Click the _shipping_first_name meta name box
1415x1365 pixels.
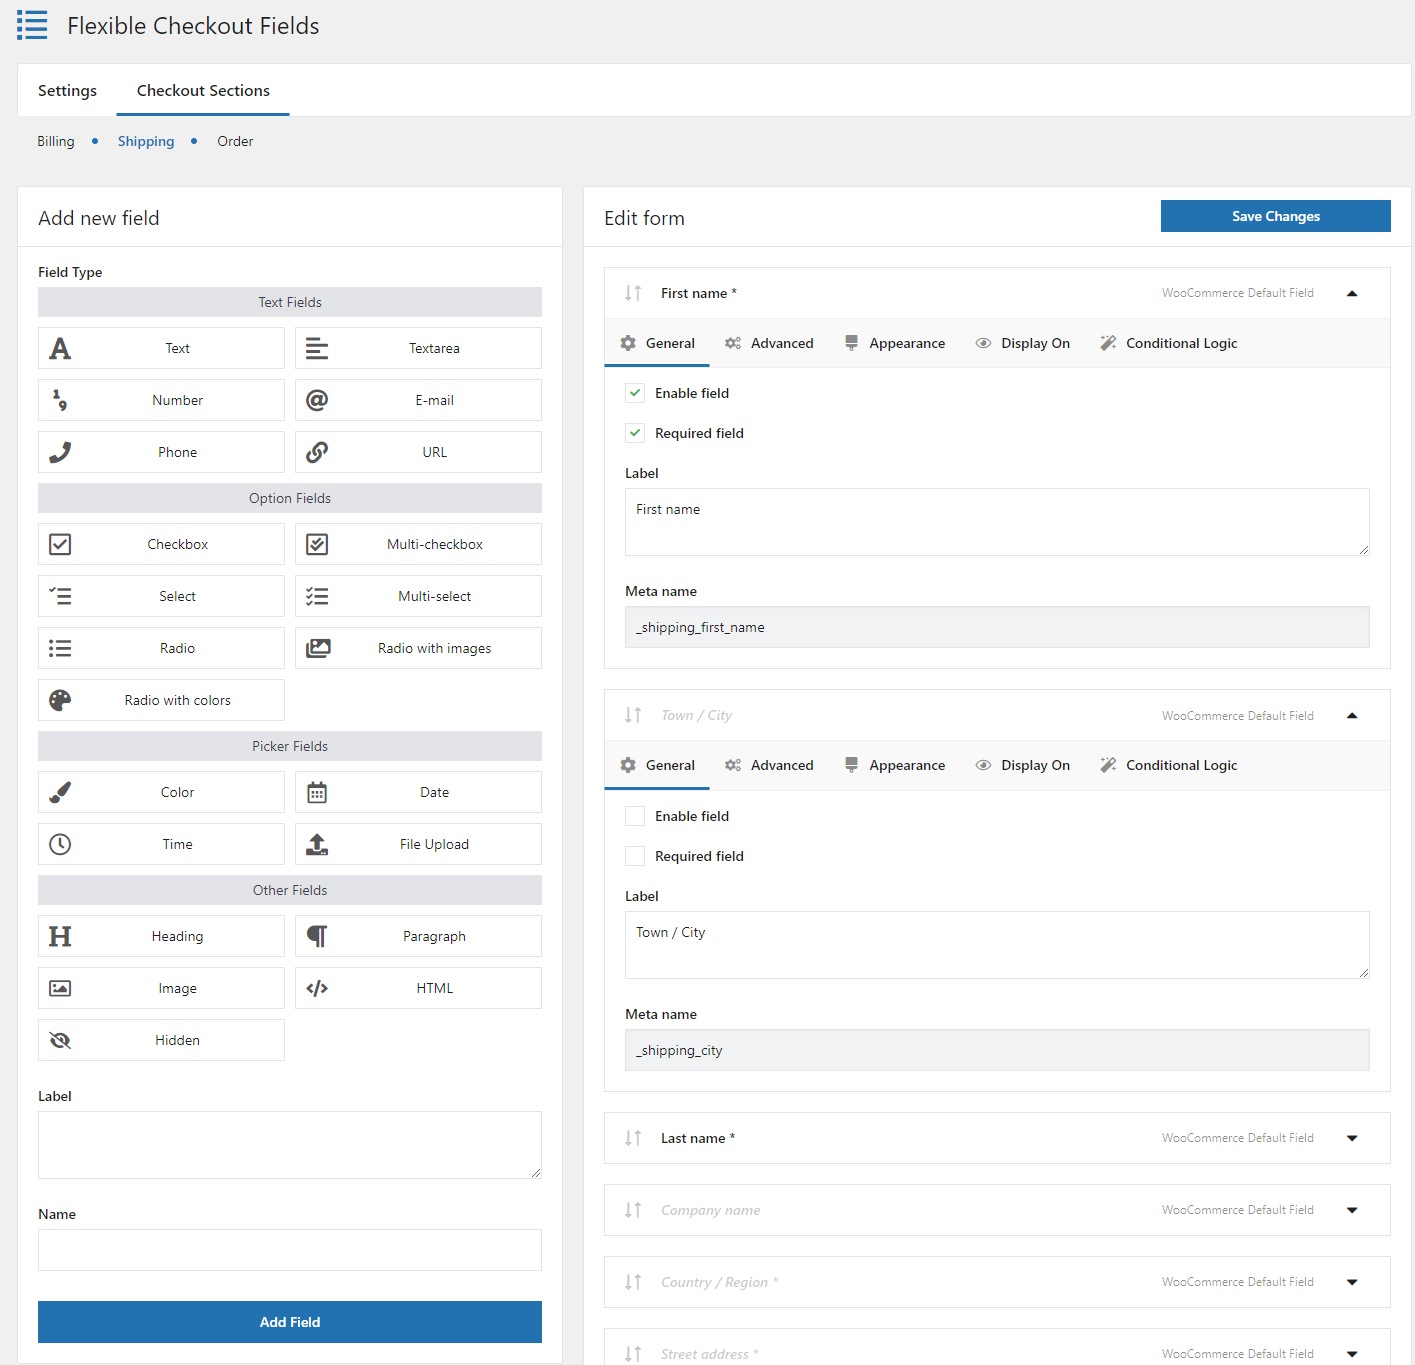click(x=997, y=627)
